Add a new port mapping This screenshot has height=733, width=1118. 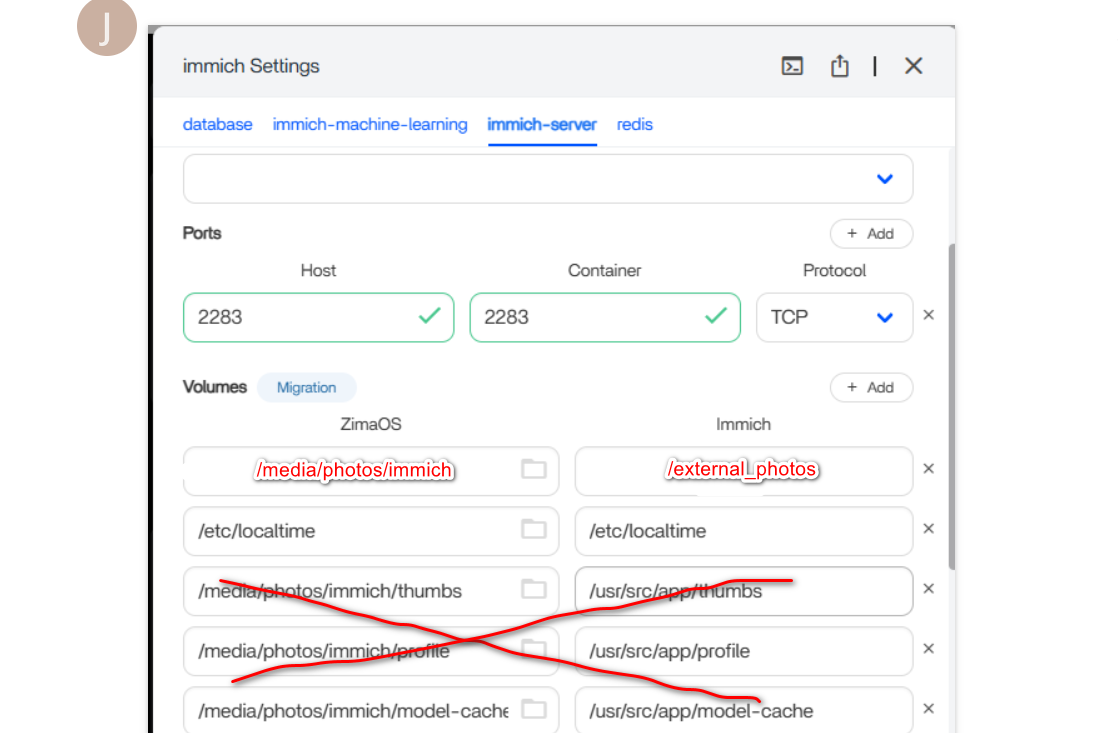(871, 234)
